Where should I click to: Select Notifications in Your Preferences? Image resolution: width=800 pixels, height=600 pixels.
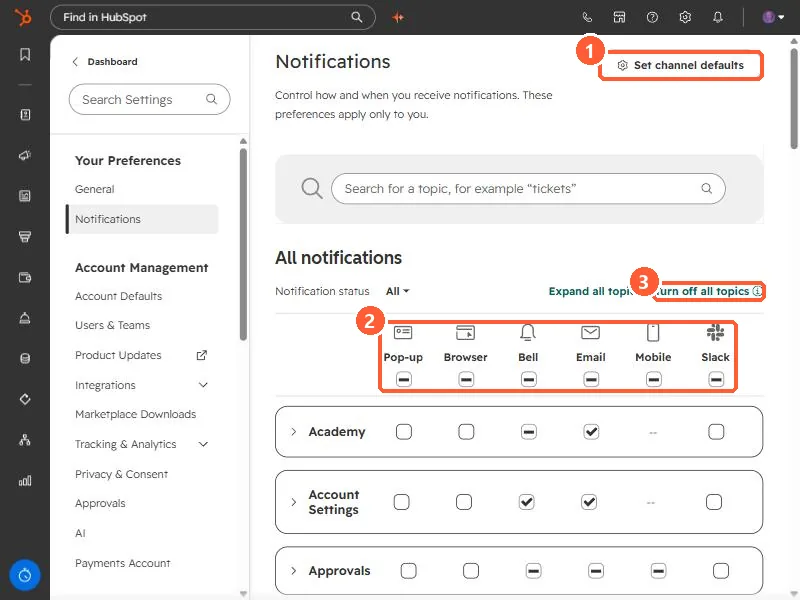[142, 219]
